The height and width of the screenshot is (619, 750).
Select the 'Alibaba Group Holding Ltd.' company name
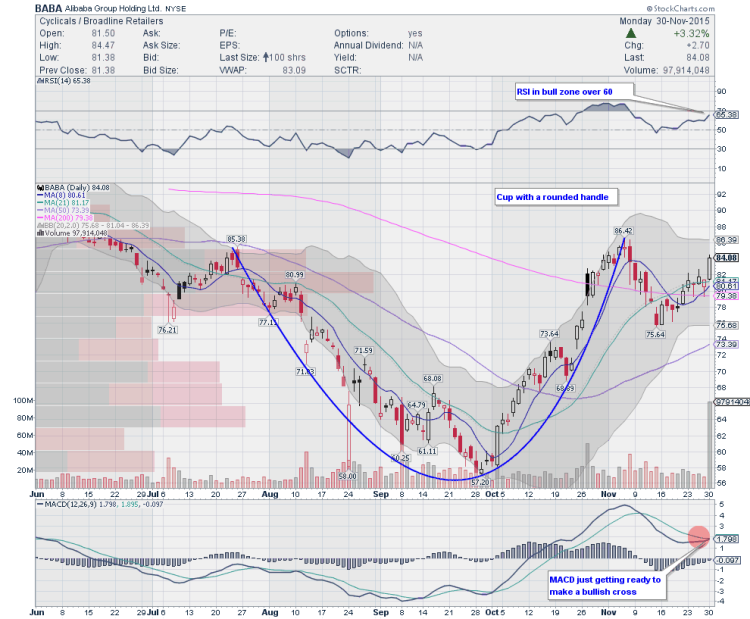point(113,9)
